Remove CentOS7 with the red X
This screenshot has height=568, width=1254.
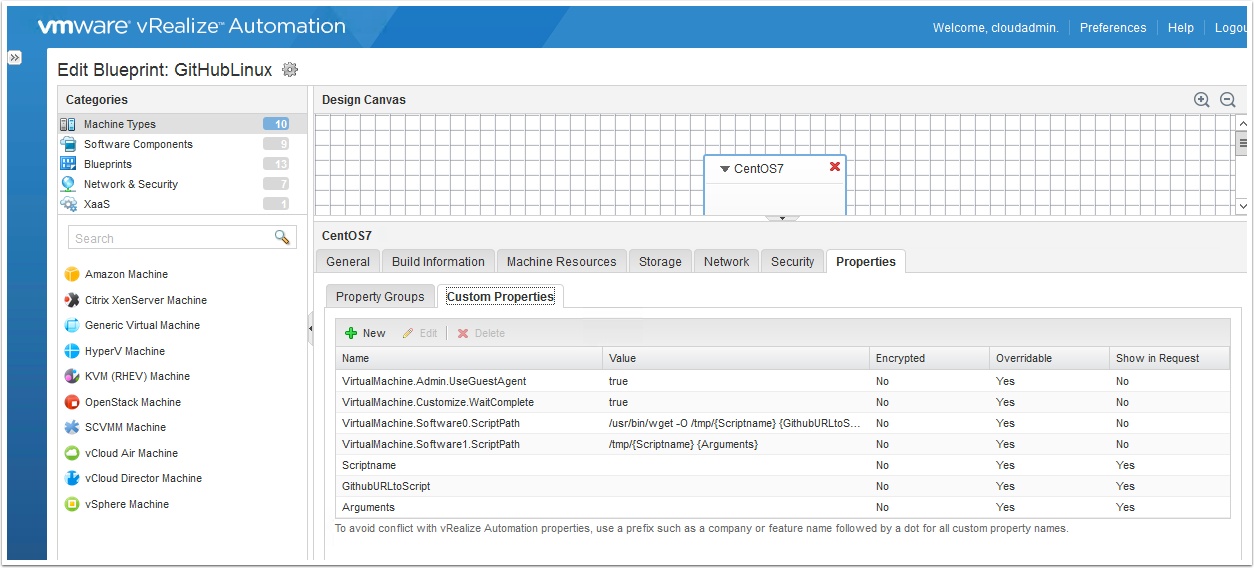tap(835, 167)
